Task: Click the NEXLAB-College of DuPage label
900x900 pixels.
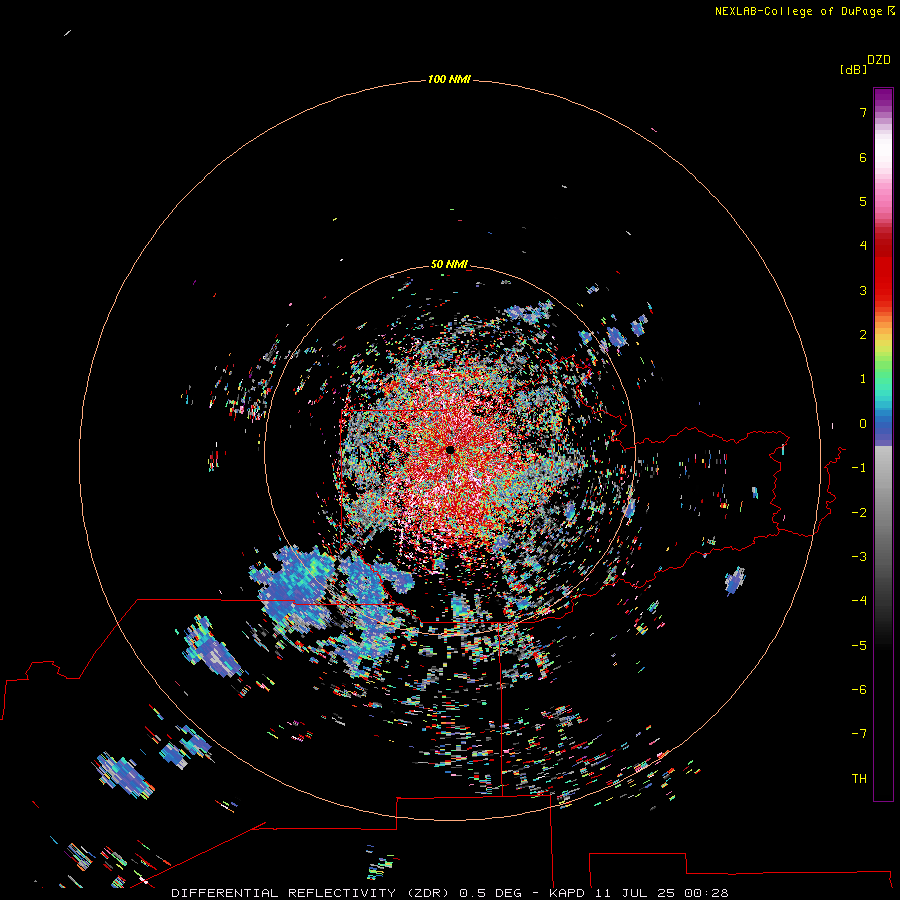Action: point(804,11)
